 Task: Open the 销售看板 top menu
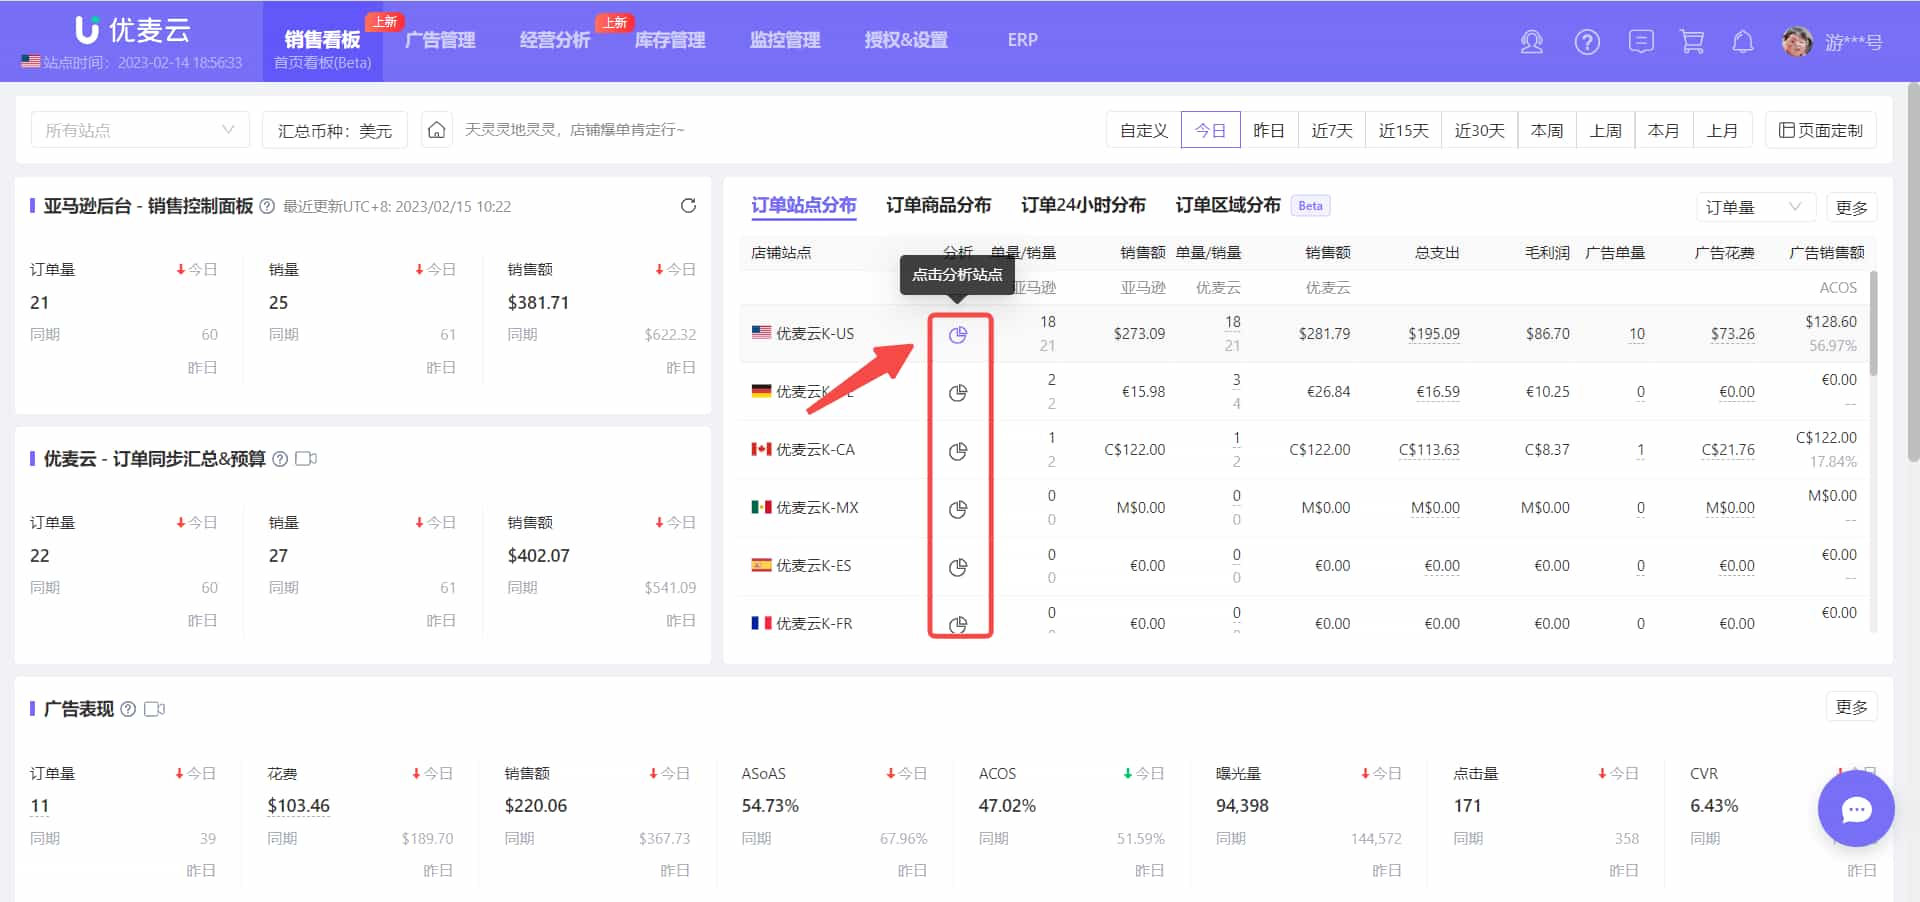(322, 41)
